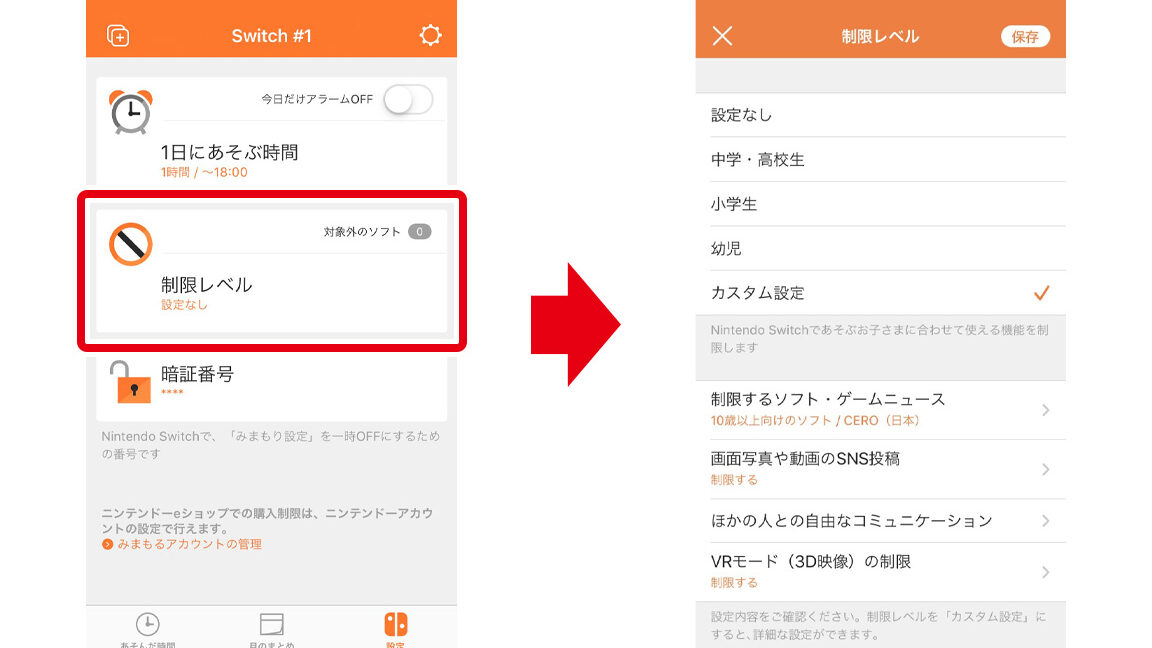Open the 1日にあそぶ時間 setting
Image resolution: width=1152 pixels, height=648 pixels.
pyautogui.click(x=230, y=152)
